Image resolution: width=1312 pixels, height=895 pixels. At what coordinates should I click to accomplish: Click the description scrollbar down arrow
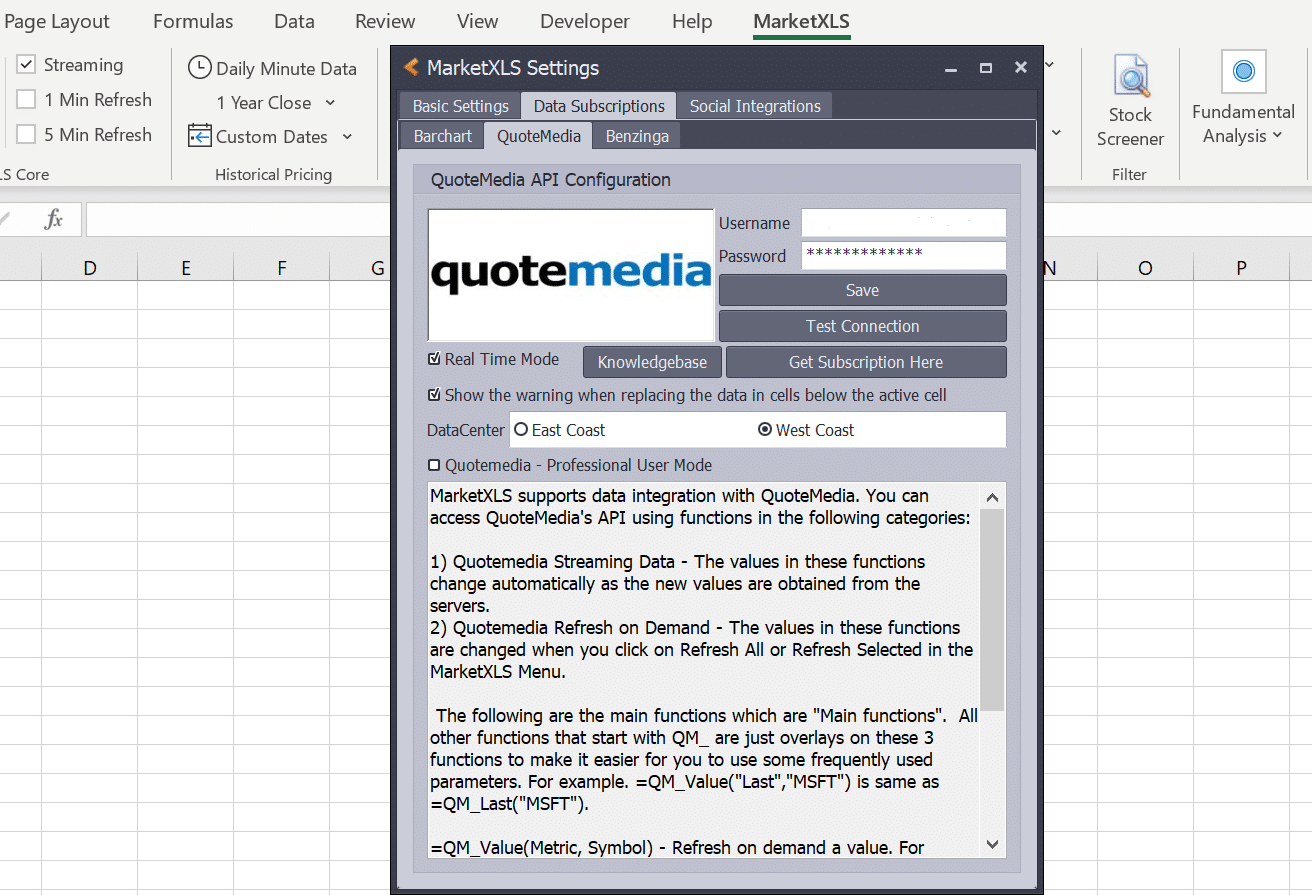pos(992,845)
